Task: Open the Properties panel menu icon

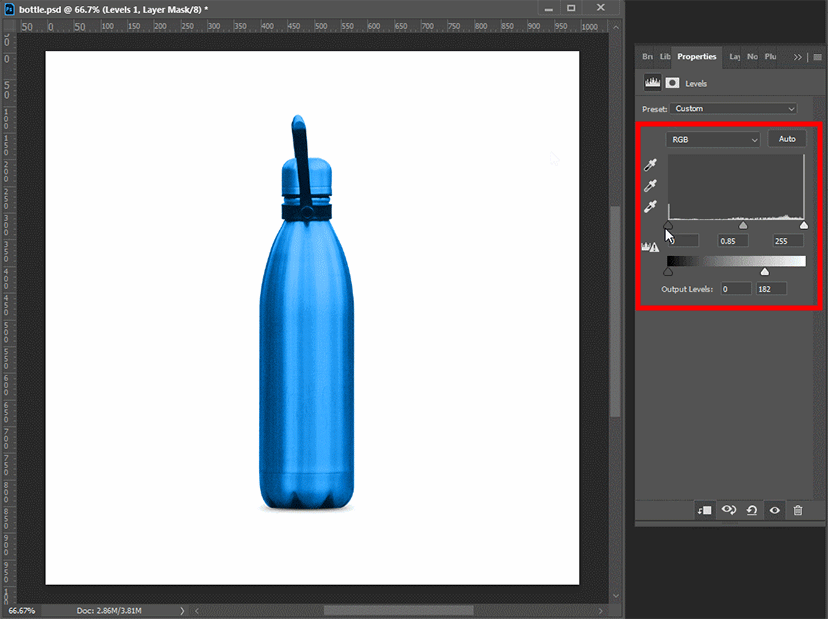Action: (x=817, y=57)
